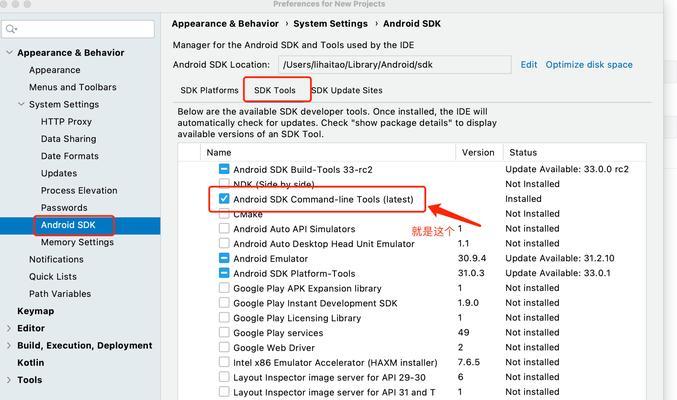The width and height of the screenshot is (677, 400).
Task: Select the Google Play services row name
Action: pyautogui.click(x=278, y=333)
